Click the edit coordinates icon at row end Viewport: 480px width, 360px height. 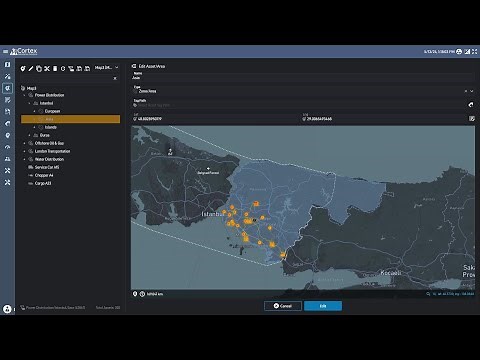point(472,118)
